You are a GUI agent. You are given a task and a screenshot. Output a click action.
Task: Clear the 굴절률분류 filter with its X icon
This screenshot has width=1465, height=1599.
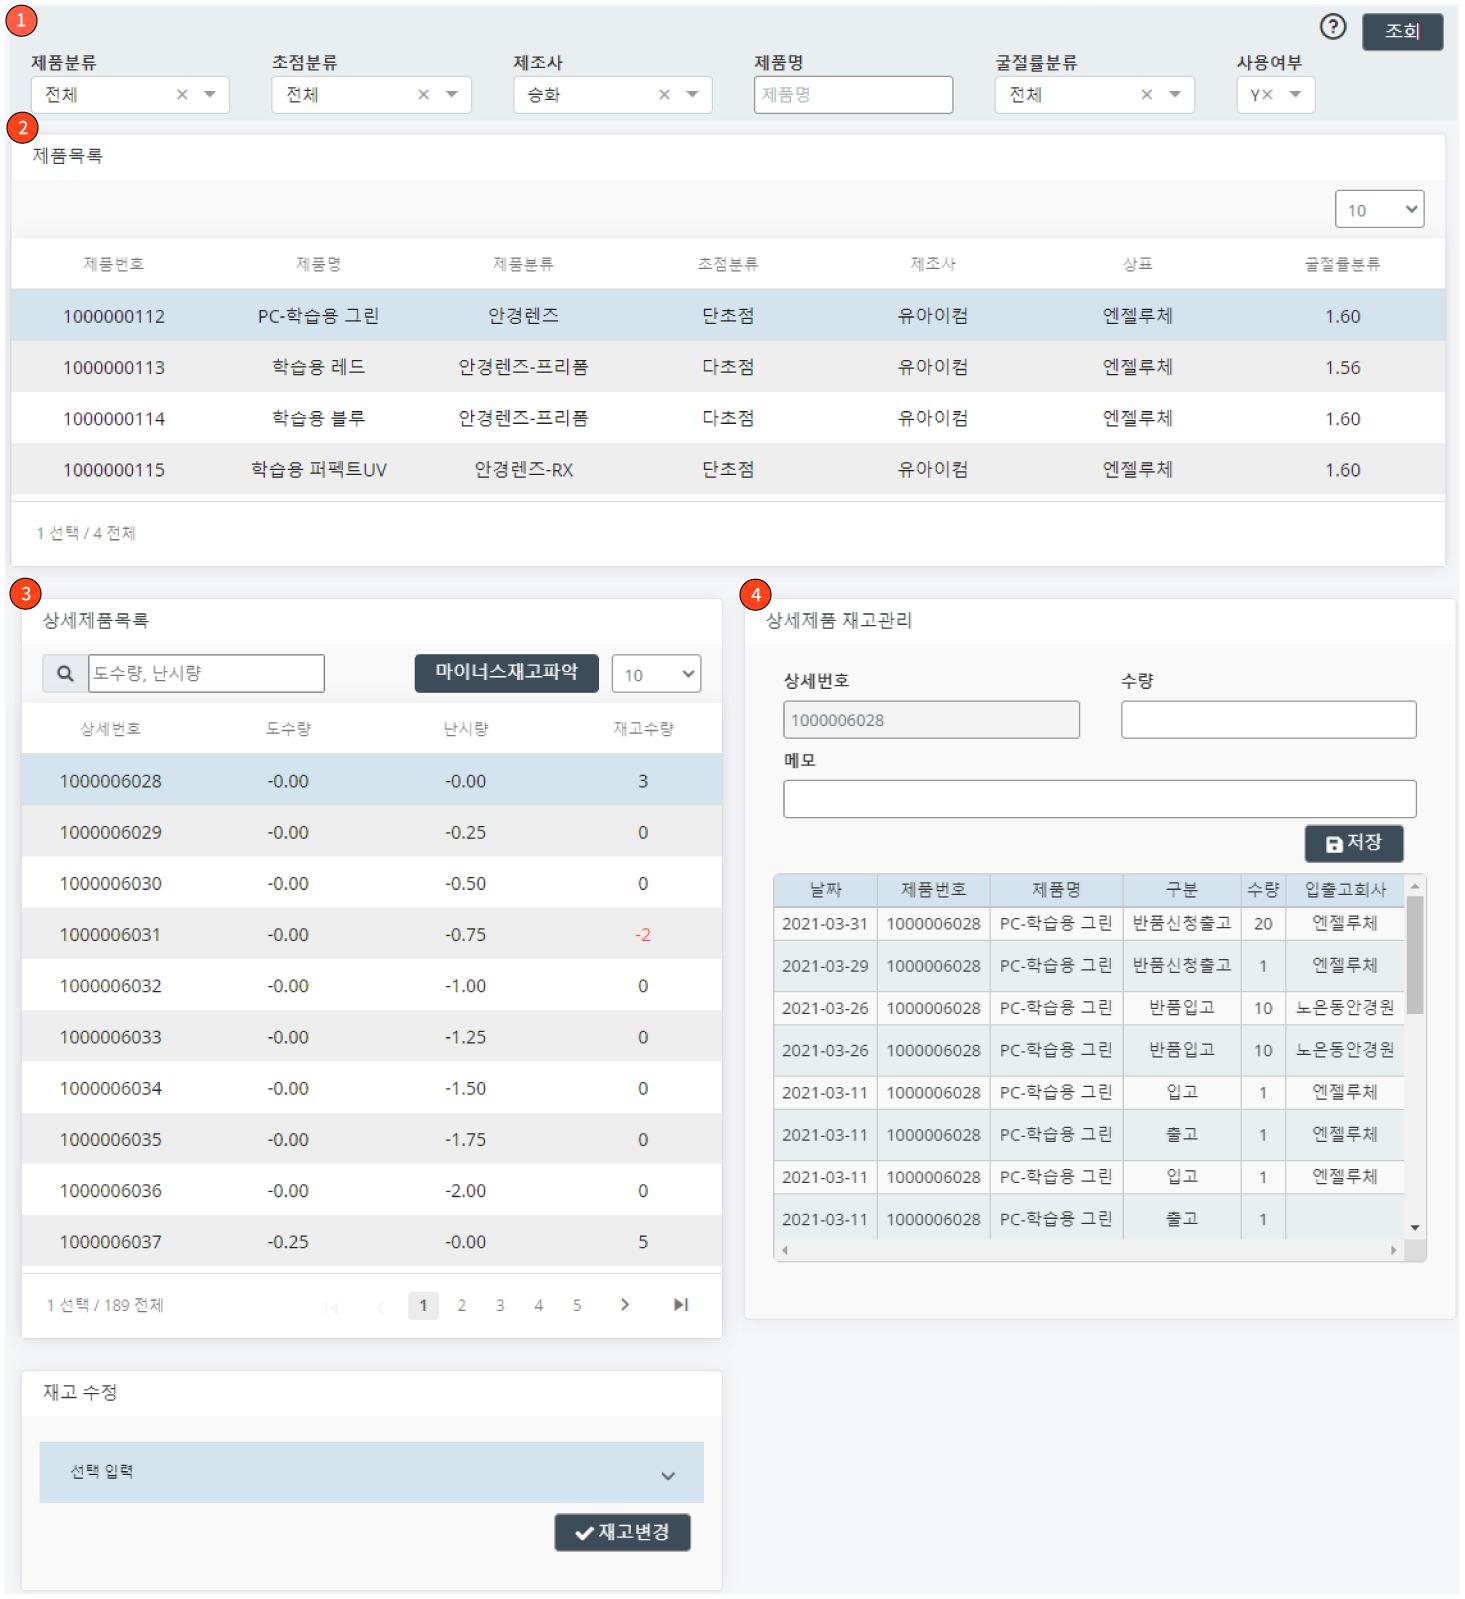pos(1146,95)
